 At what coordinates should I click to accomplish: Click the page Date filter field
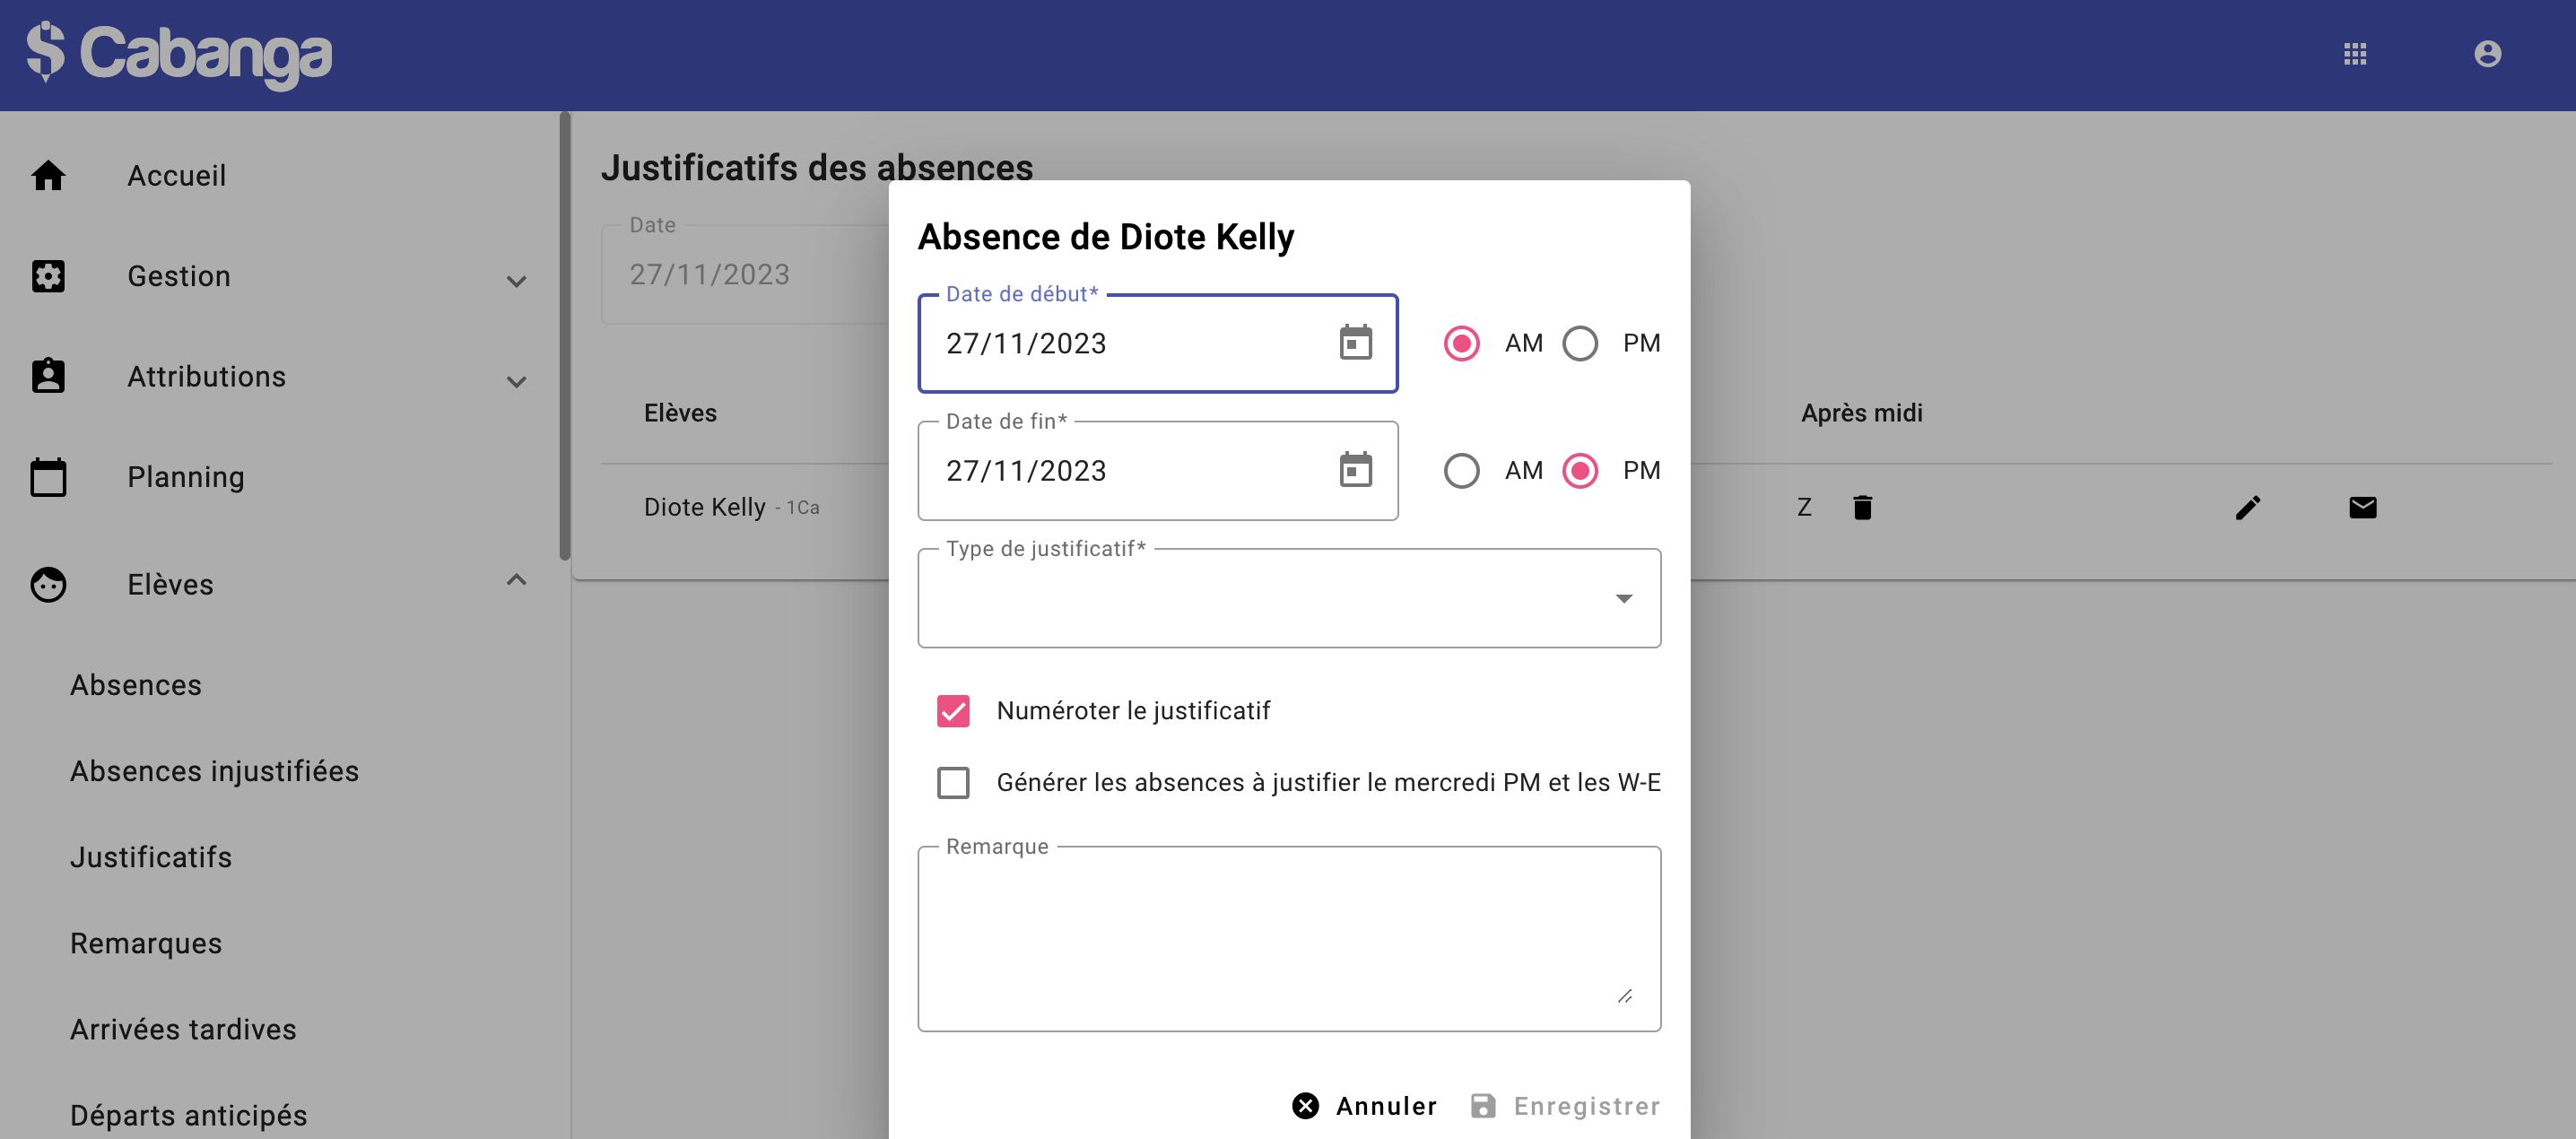[x=745, y=274]
